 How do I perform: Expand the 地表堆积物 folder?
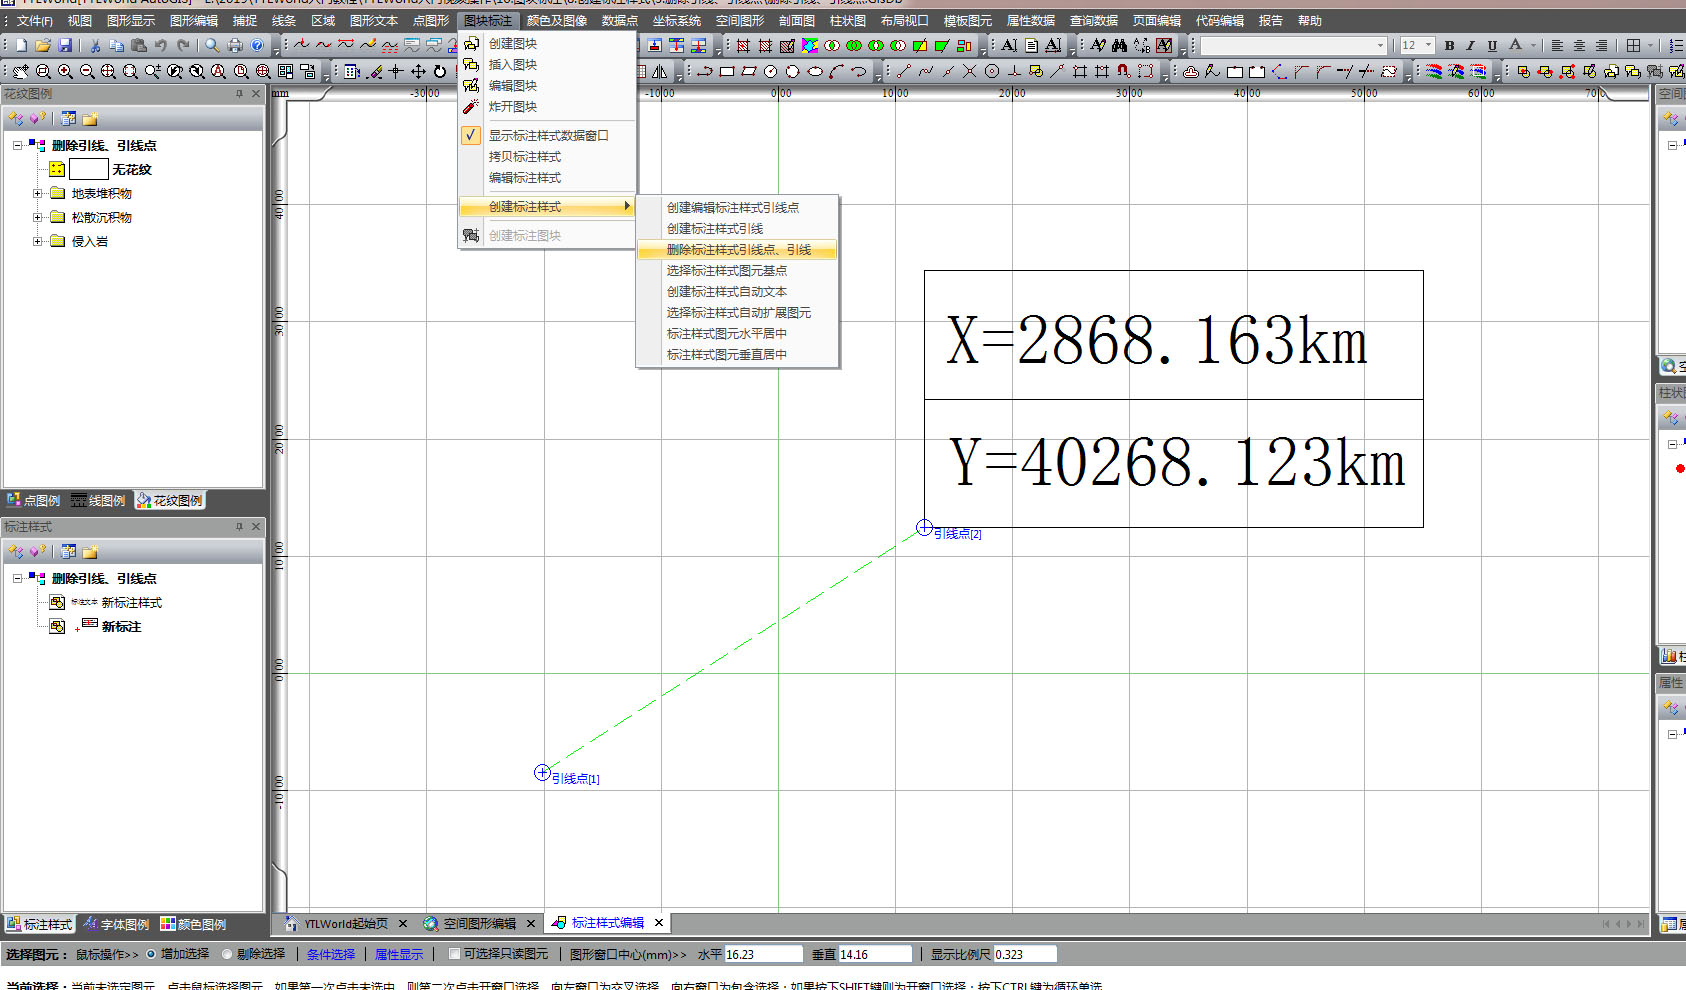click(x=38, y=193)
